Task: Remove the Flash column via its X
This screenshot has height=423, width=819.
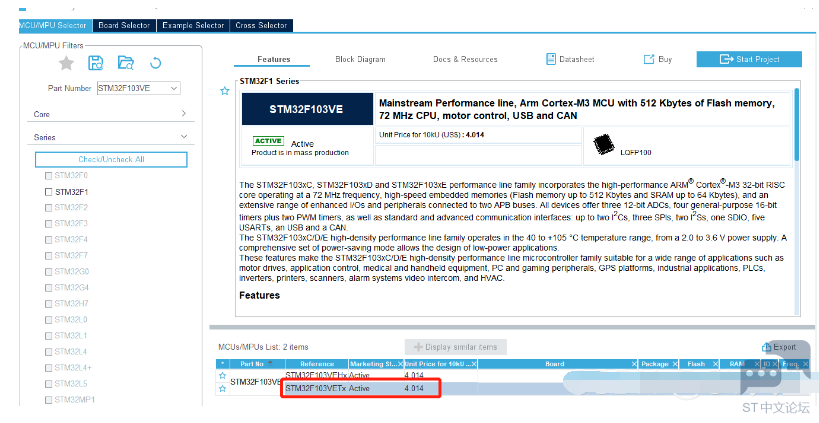Action: 716,364
